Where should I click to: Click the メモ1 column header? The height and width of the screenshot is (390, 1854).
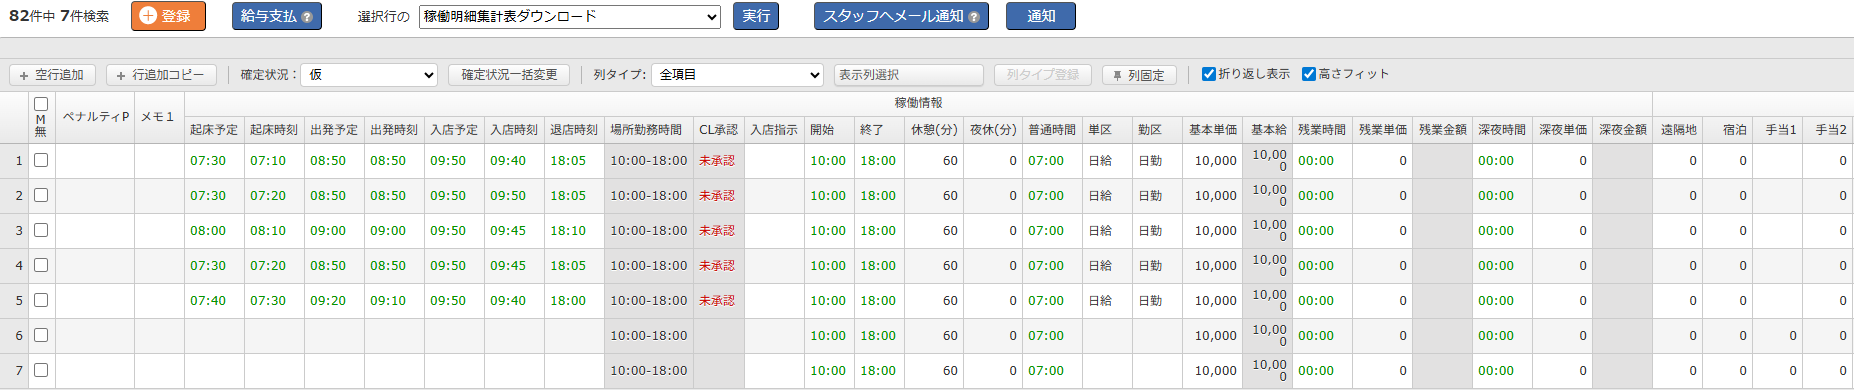[159, 117]
